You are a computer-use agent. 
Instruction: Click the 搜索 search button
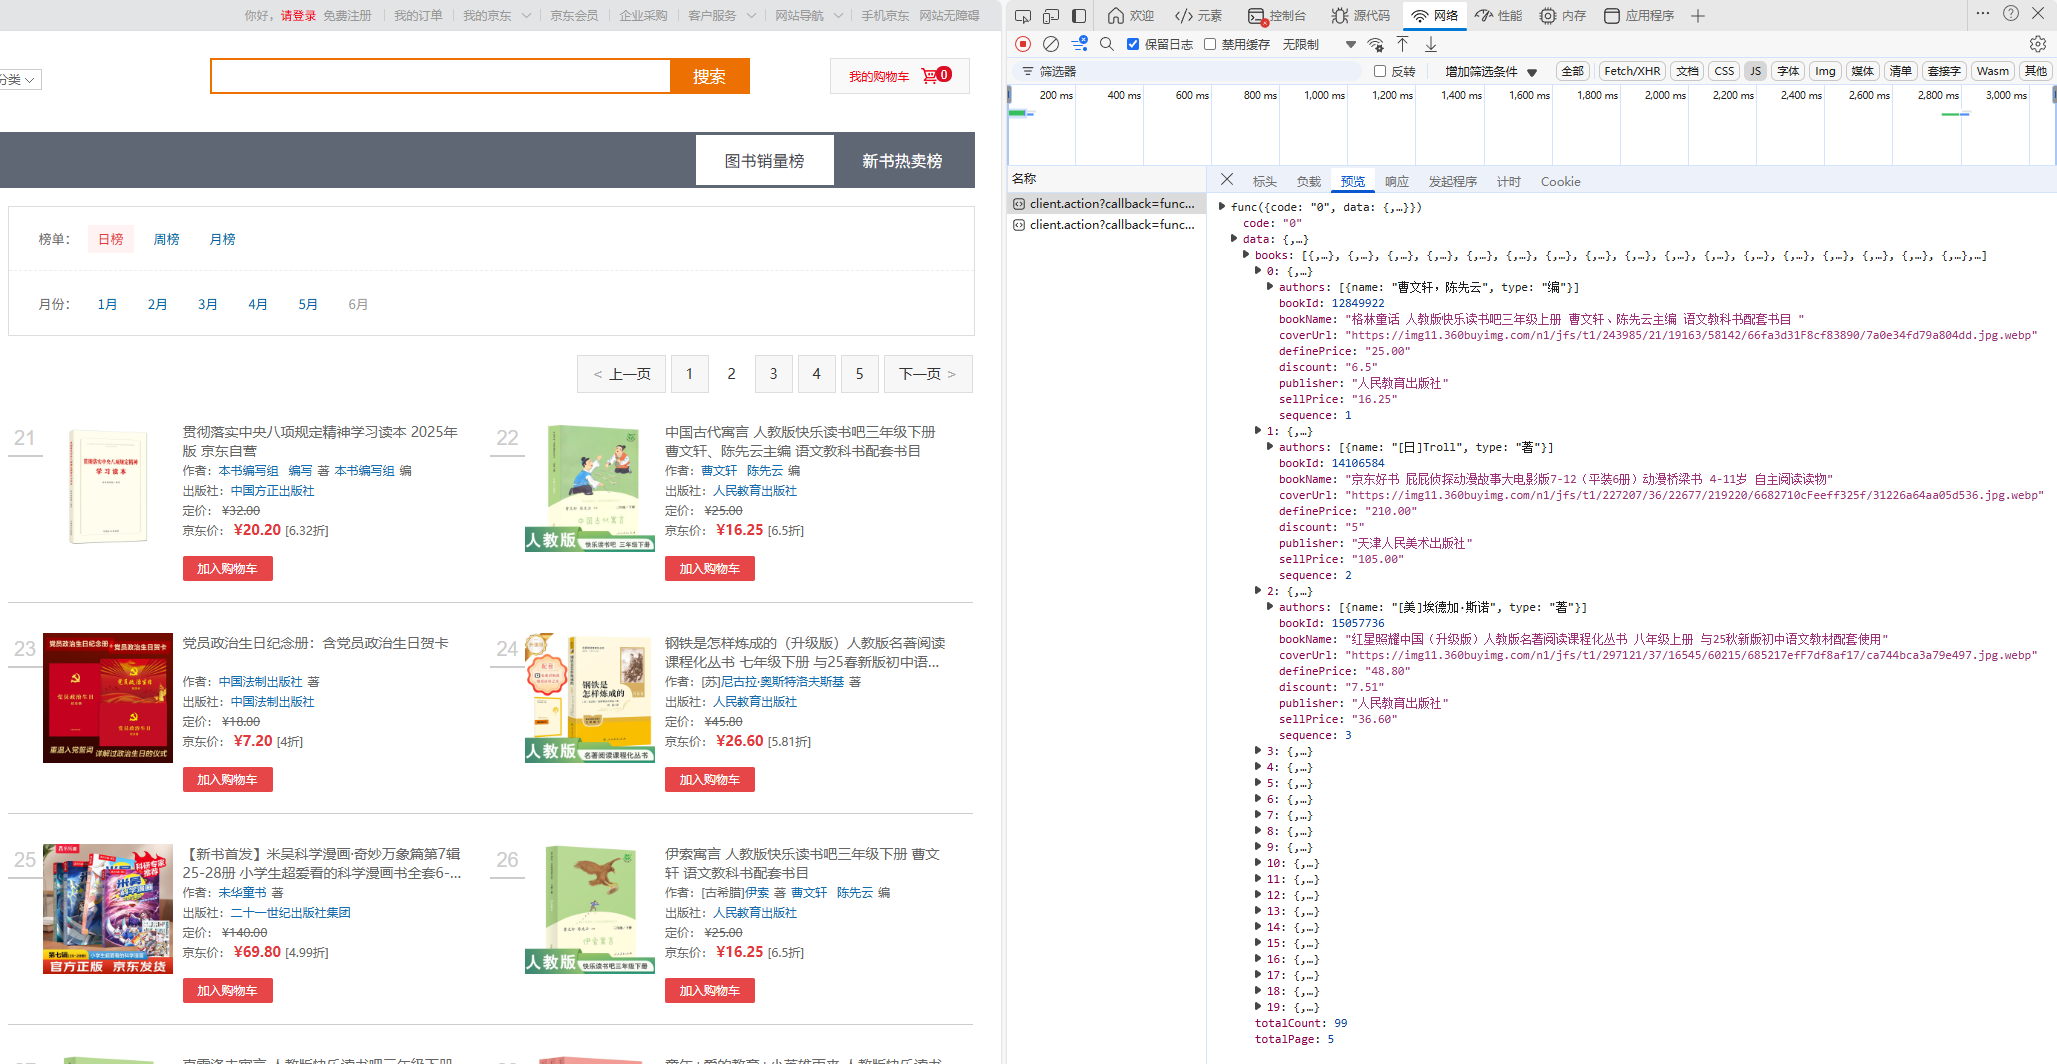point(710,76)
